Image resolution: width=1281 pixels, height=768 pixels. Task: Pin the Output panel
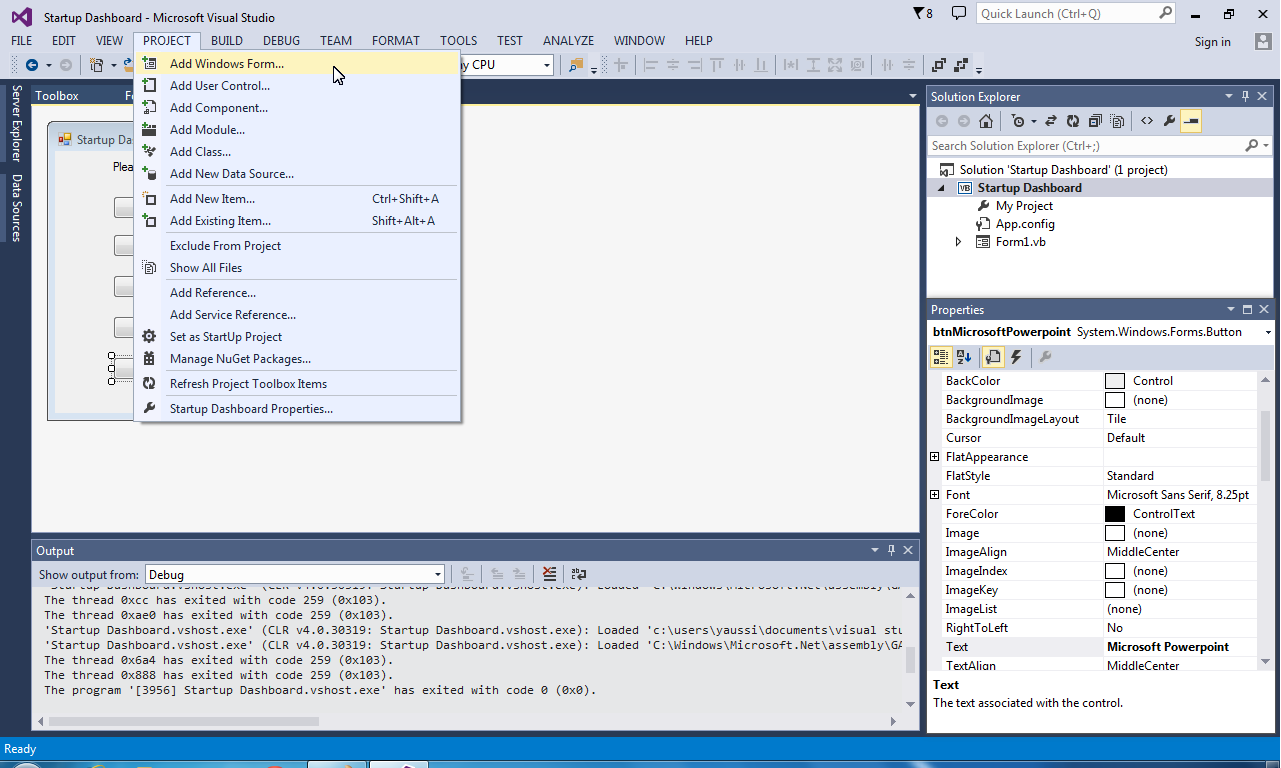tap(890, 550)
